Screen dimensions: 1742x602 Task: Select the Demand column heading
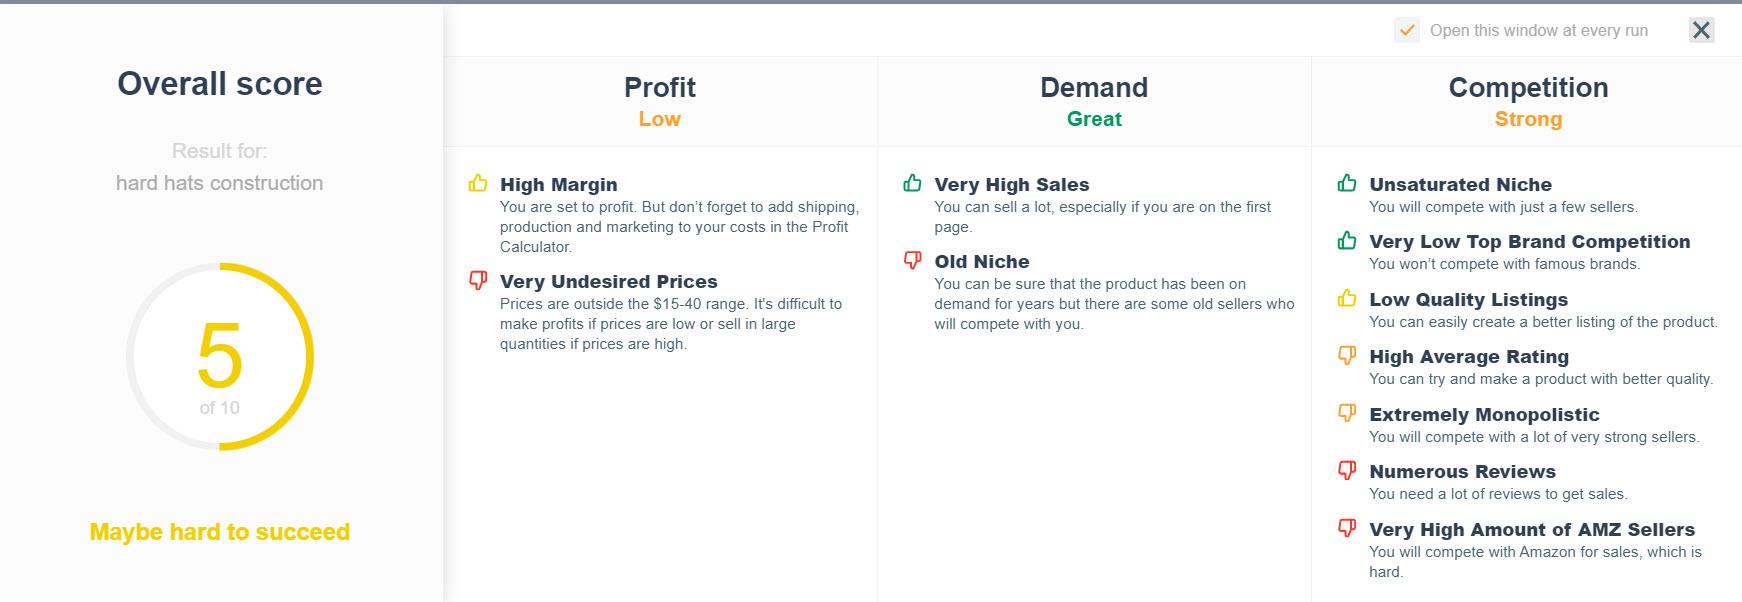pos(1094,88)
